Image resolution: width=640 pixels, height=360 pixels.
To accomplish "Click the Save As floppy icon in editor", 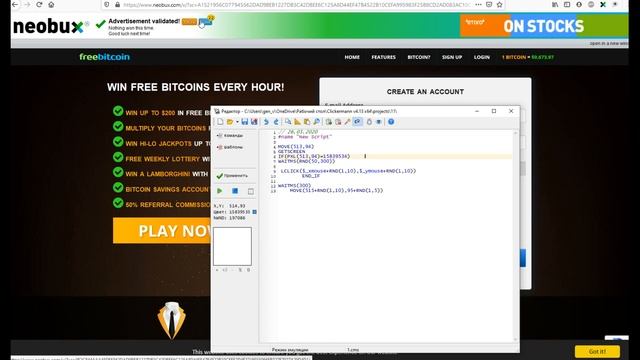I will point(254,122).
